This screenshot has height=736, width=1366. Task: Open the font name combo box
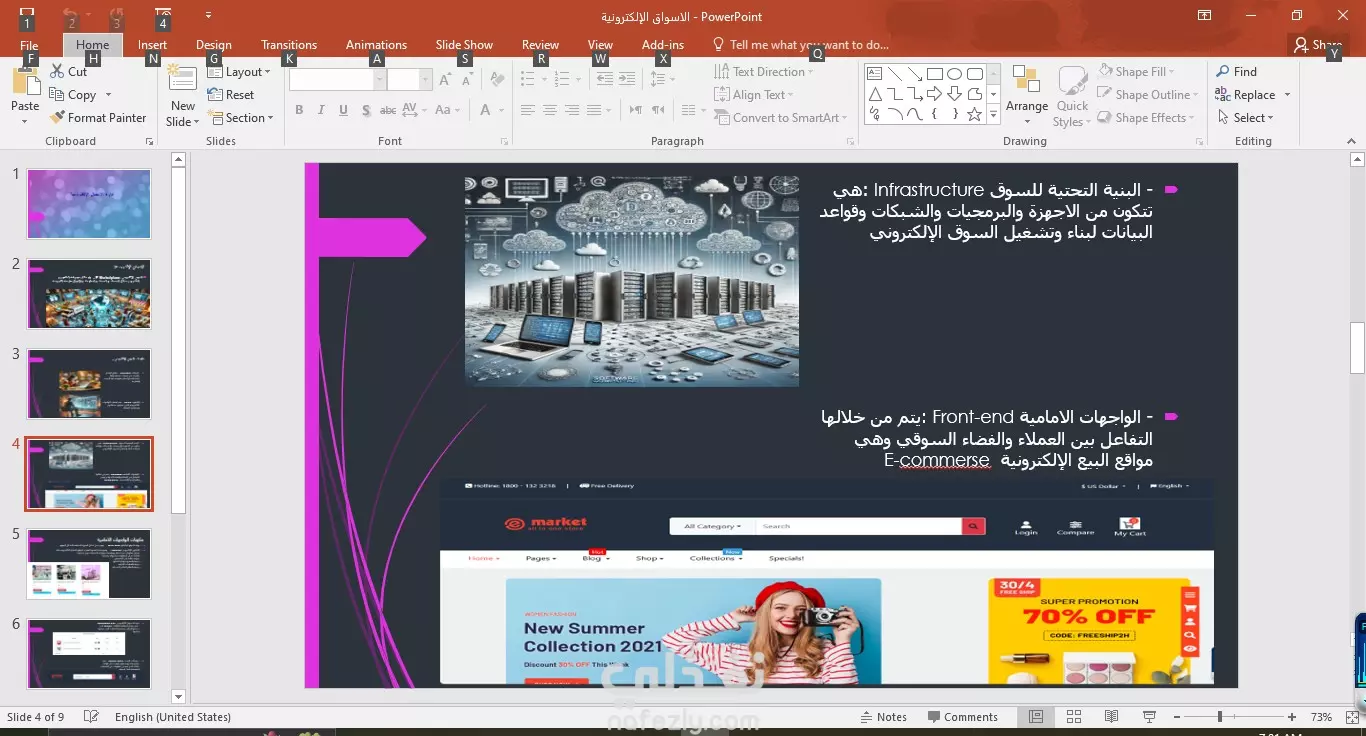pyautogui.click(x=337, y=80)
